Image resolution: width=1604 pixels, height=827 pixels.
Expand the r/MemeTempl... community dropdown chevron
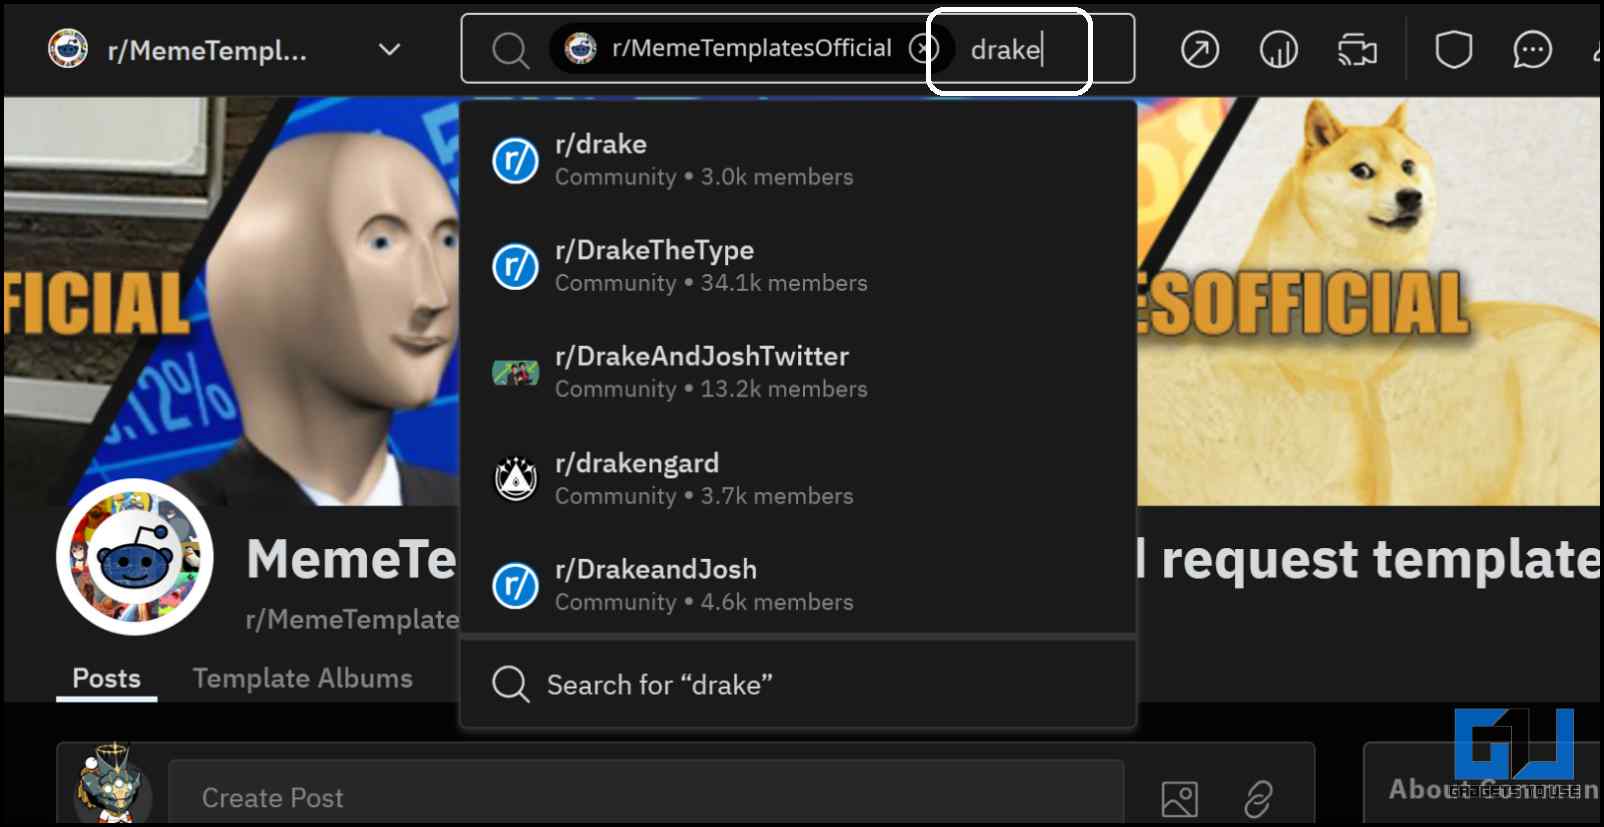point(390,49)
